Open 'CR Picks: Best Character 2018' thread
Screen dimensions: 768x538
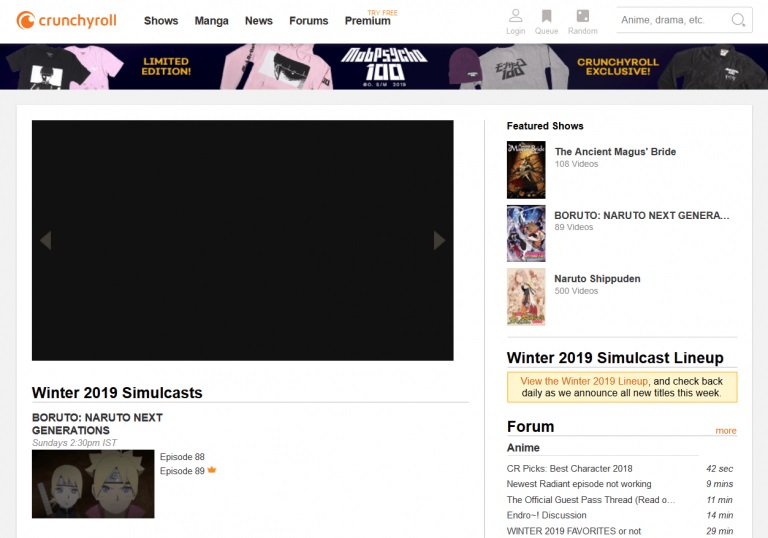569,468
